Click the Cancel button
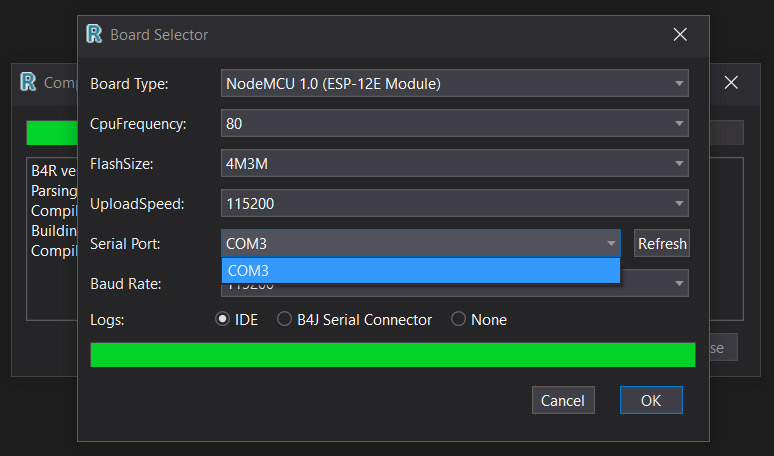774x456 pixels. [563, 400]
